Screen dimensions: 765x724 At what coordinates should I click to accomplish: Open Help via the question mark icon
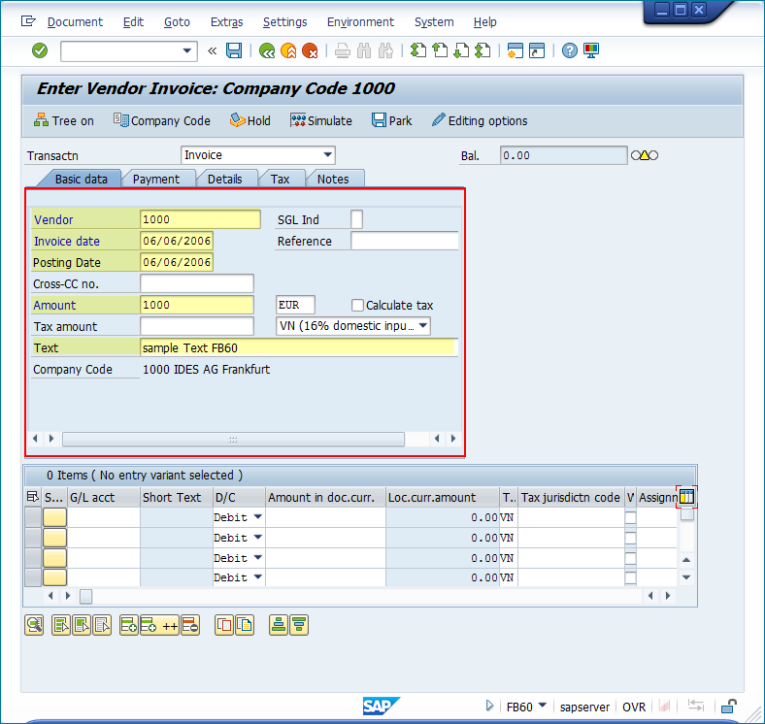570,51
